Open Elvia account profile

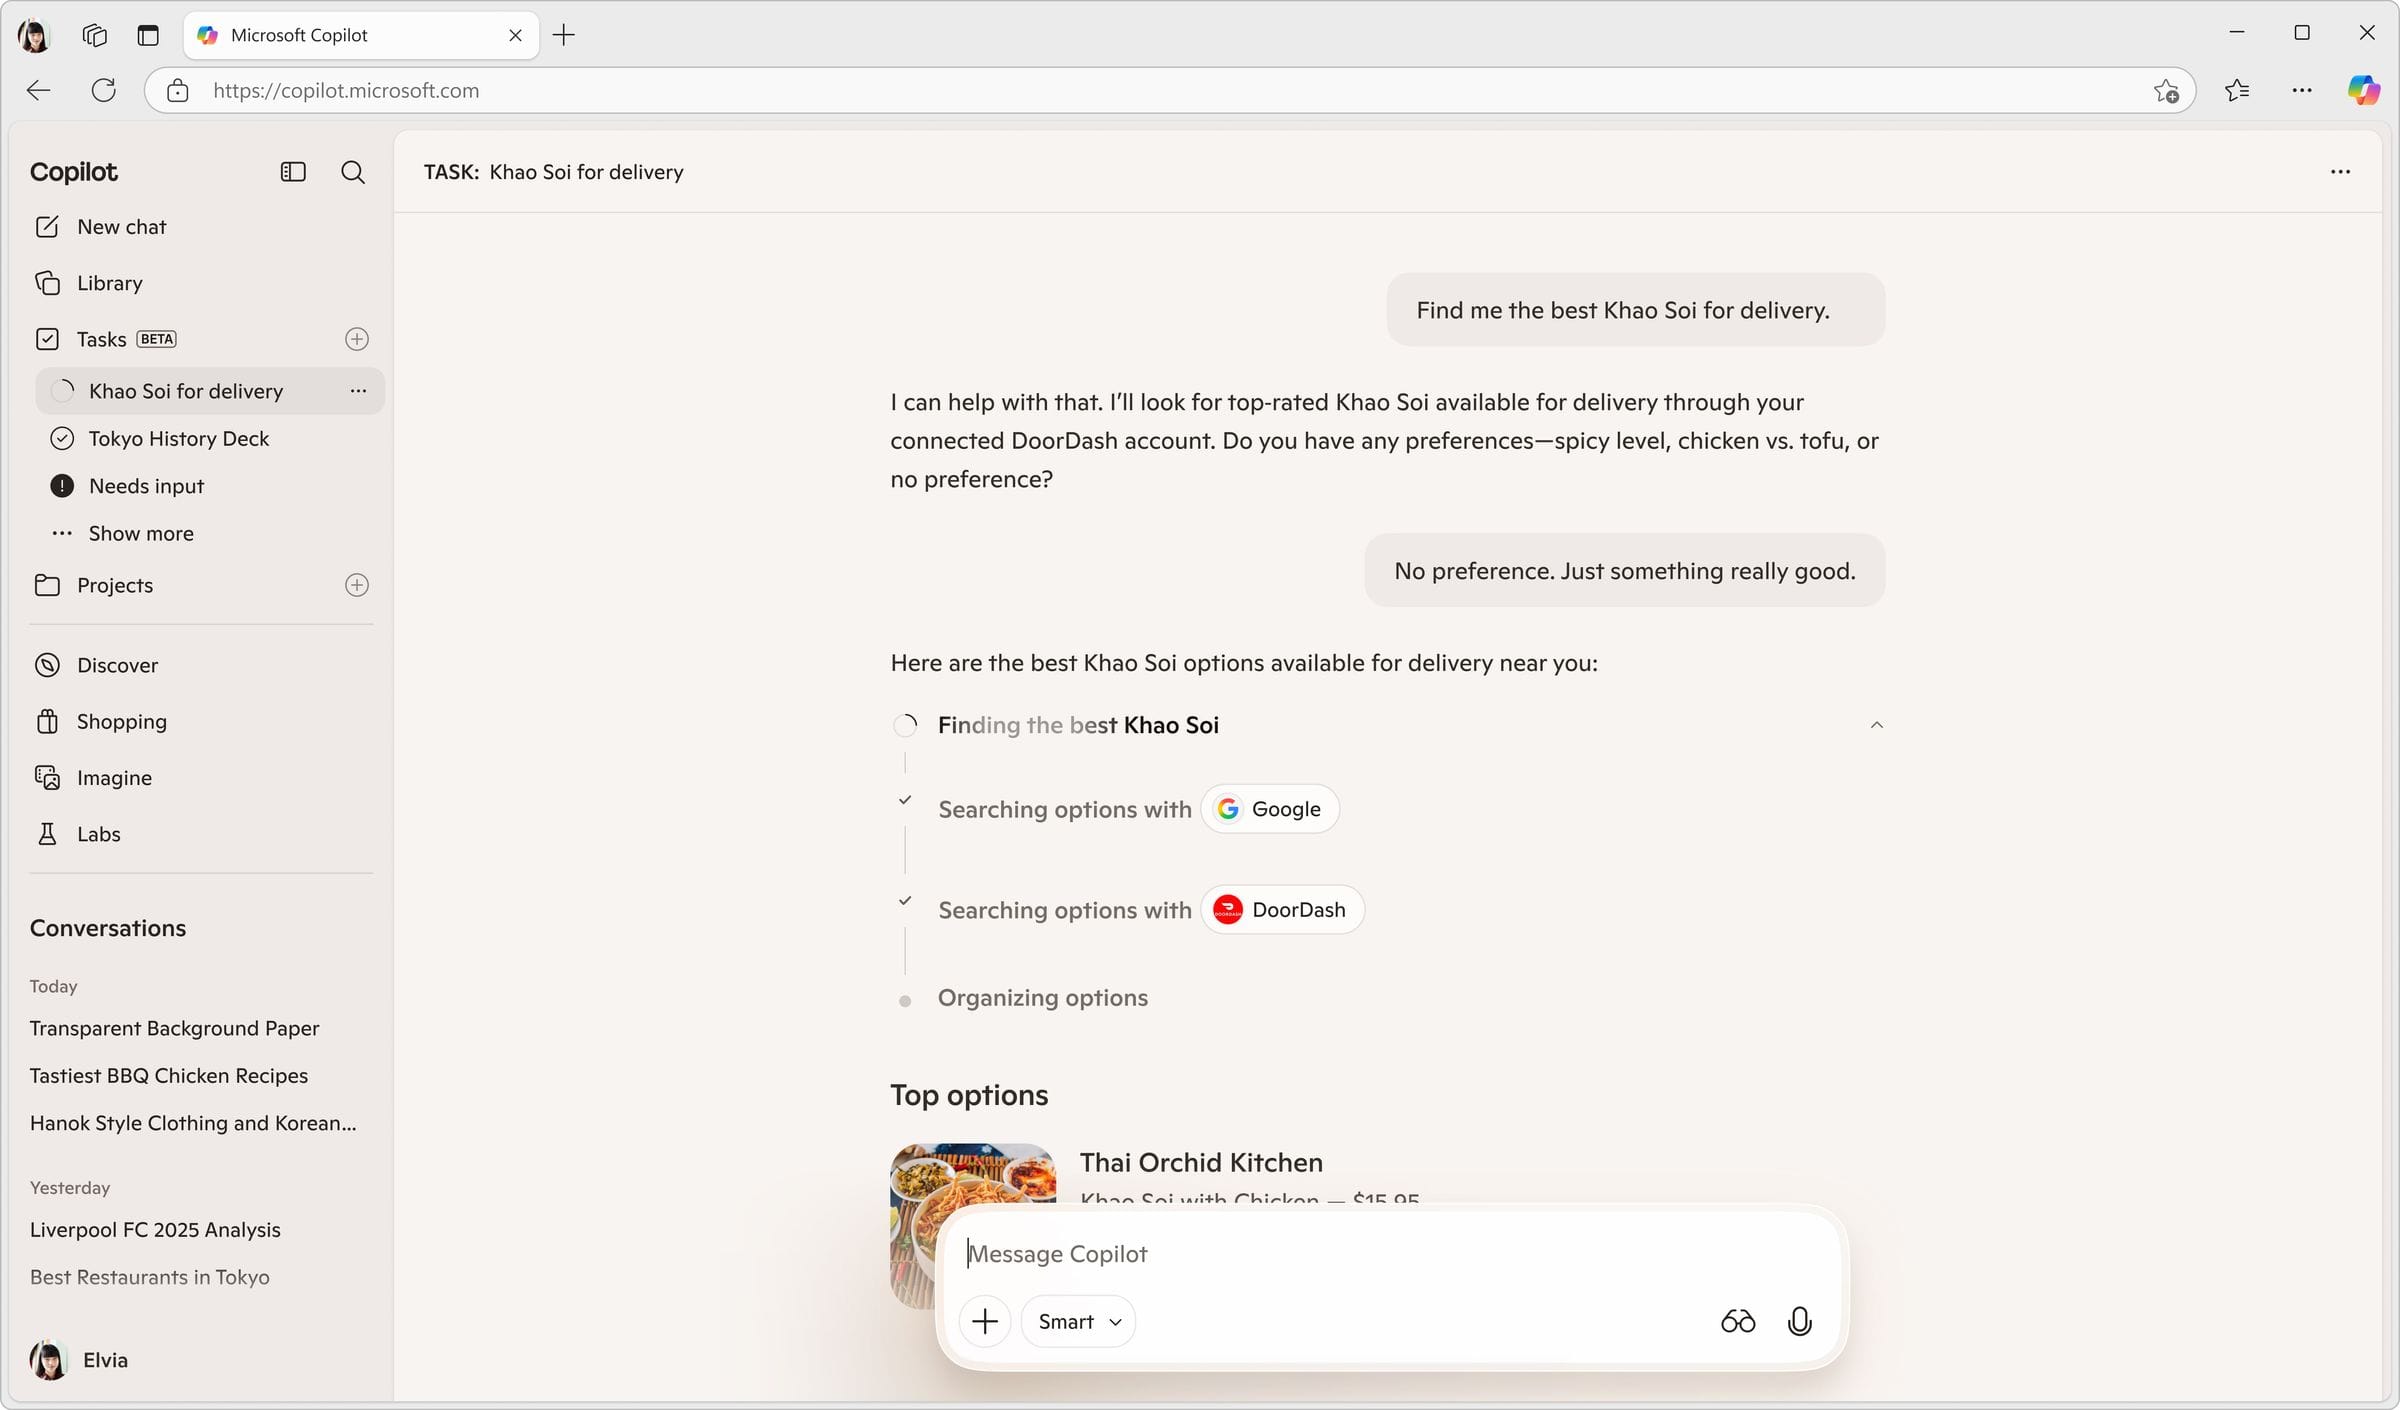click(x=80, y=1360)
